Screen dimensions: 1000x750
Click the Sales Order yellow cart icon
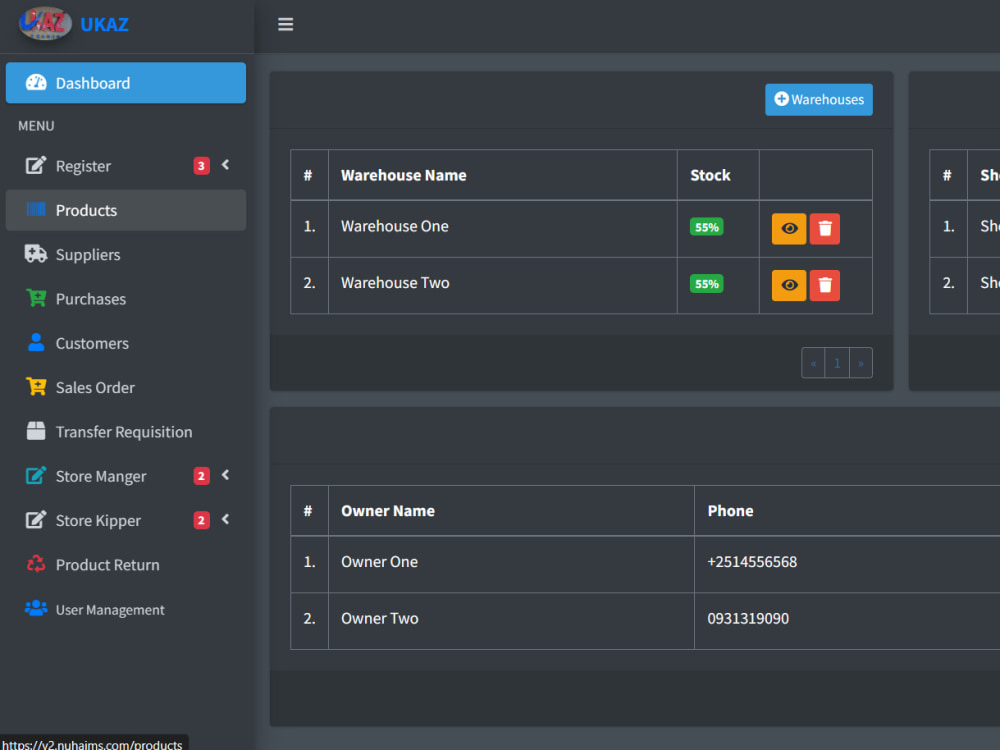coord(36,387)
